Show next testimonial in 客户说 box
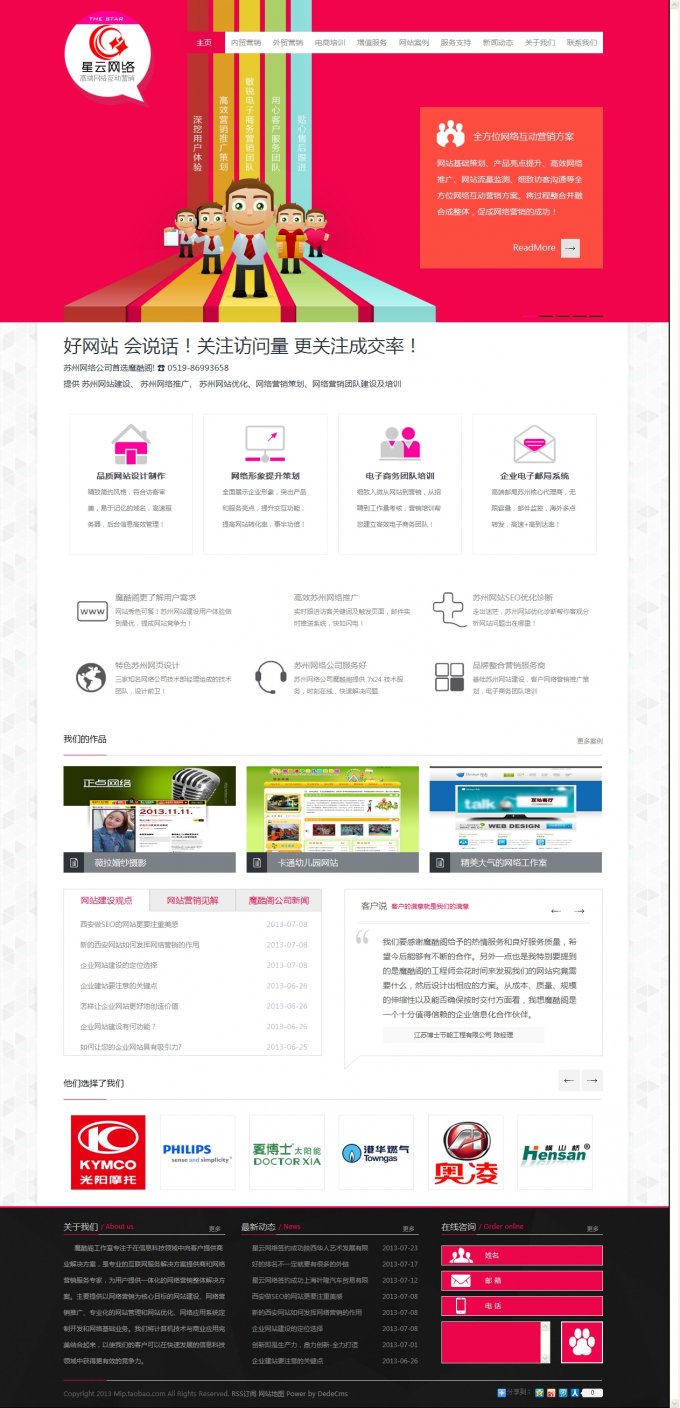This screenshot has height=1408, width=680. click(579, 911)
